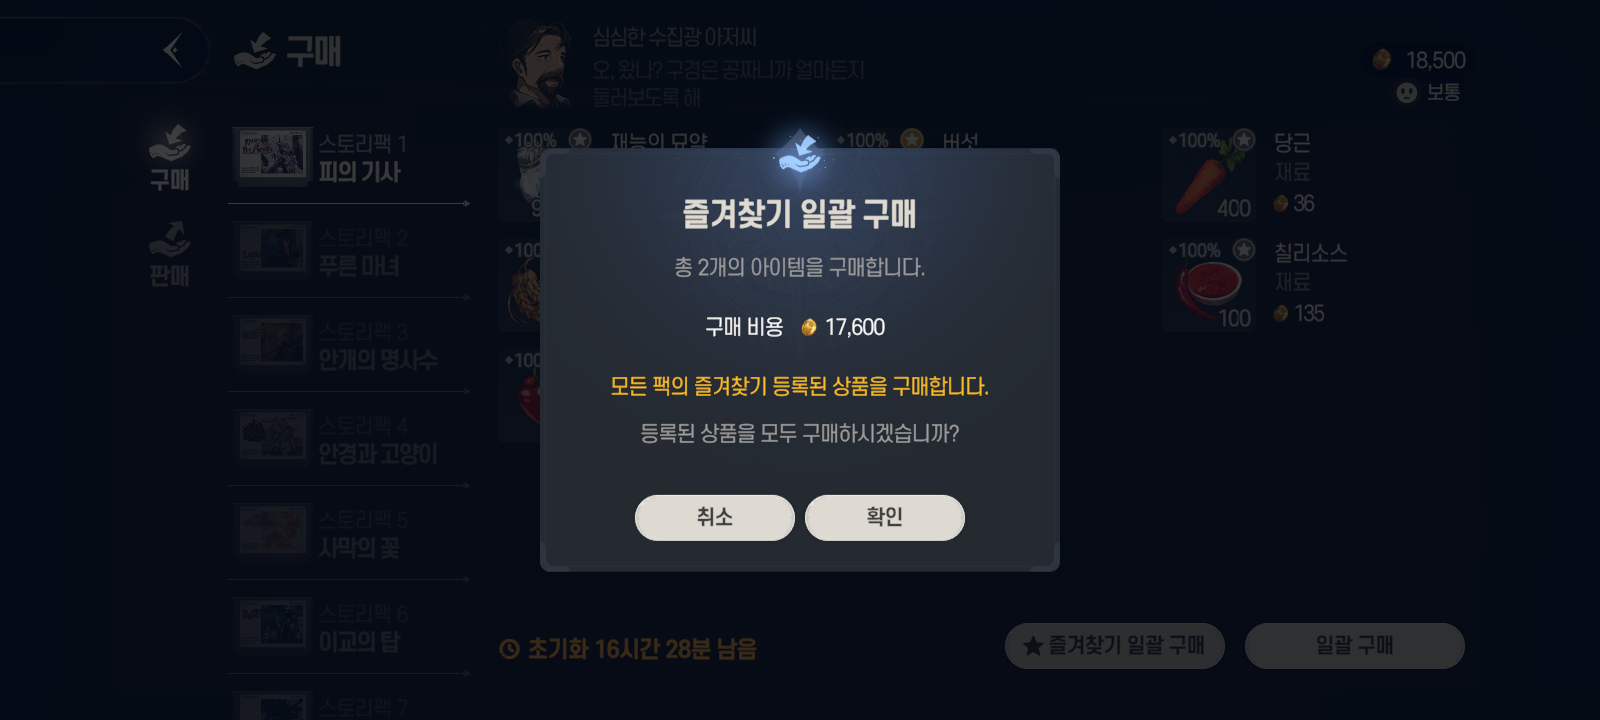The width and height of the screenshot is (1600, 720).
Task: Click the 취소 cancel button
Action: point(715,518)
